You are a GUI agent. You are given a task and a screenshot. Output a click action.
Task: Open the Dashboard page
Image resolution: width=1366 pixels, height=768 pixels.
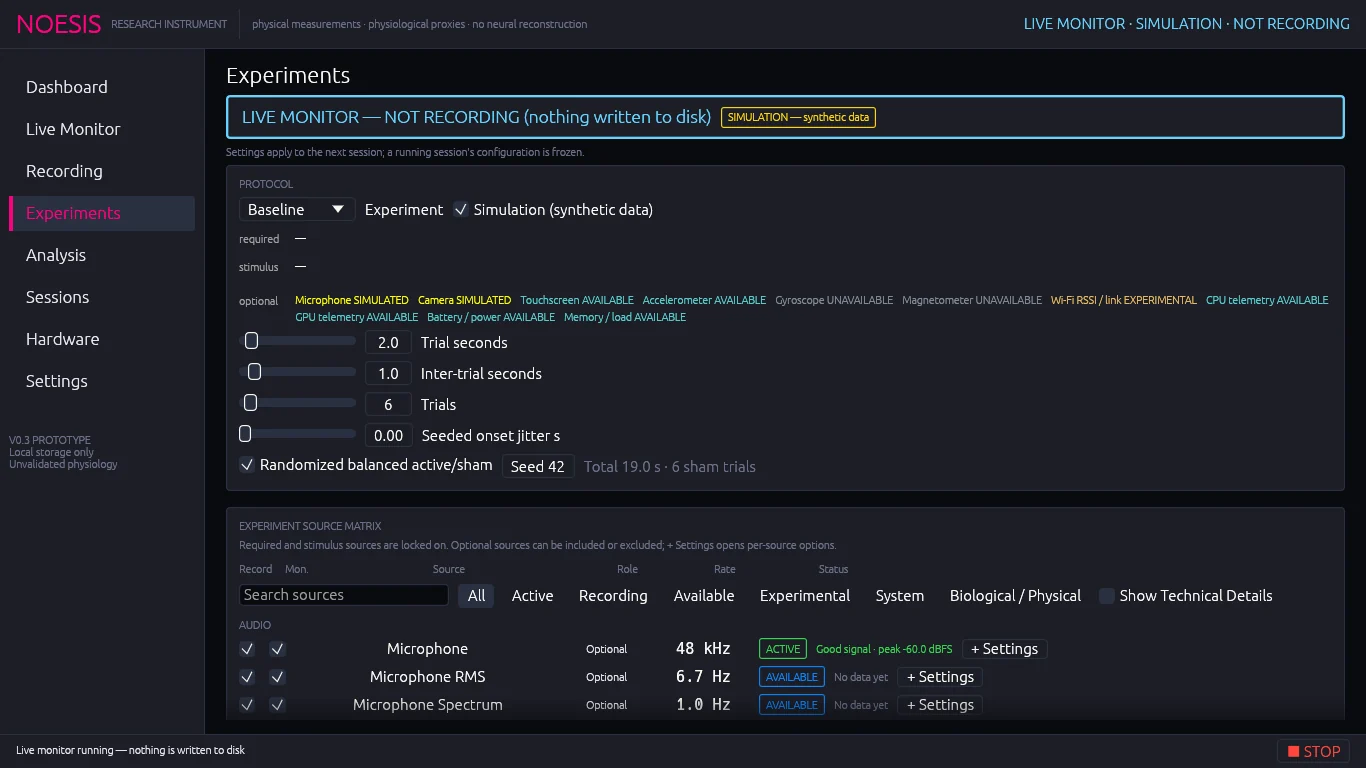(102, 87)
